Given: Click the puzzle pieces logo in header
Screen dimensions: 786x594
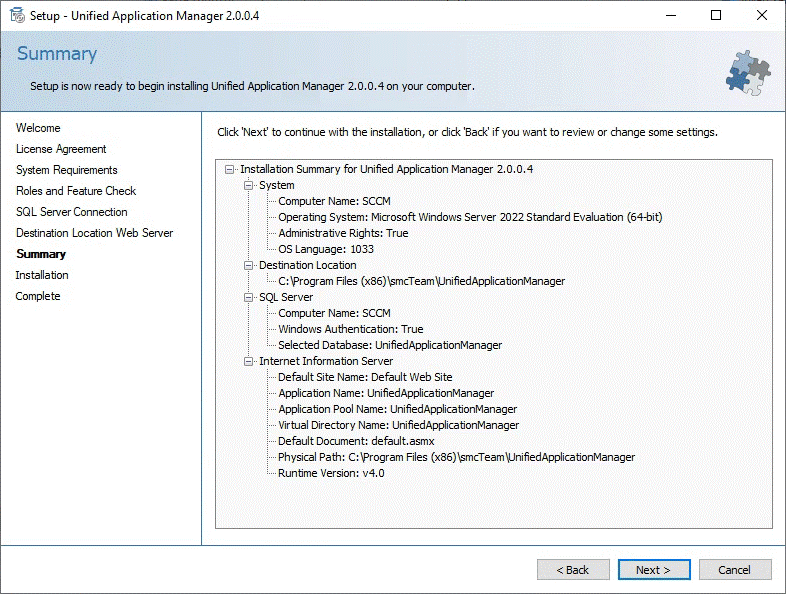Looking at the screenshot, I should 749,73.
